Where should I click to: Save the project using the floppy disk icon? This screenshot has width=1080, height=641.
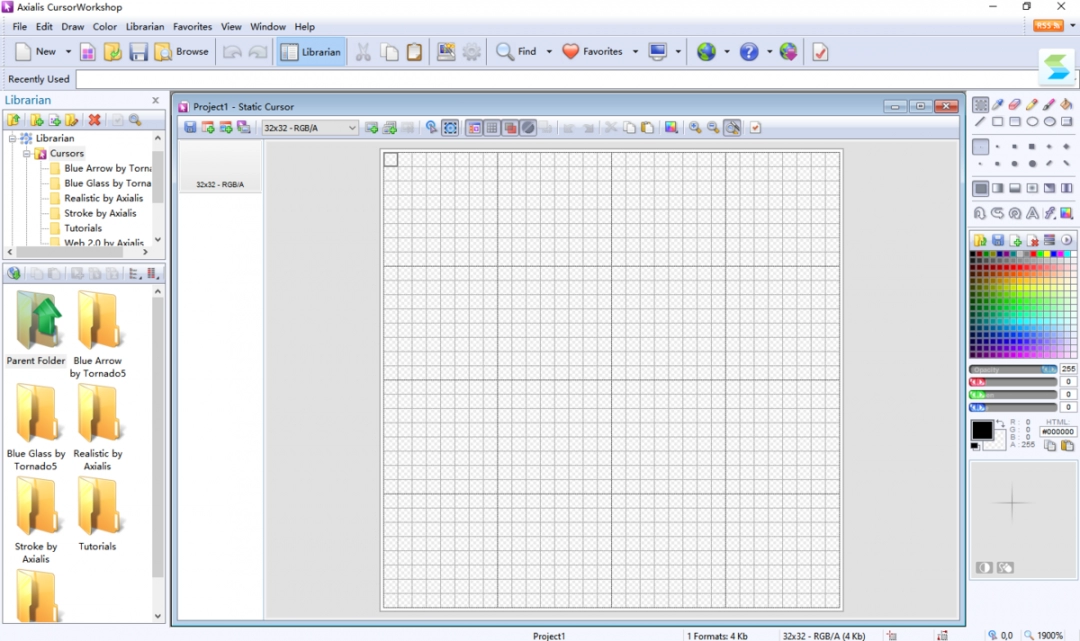click(138, 52)
